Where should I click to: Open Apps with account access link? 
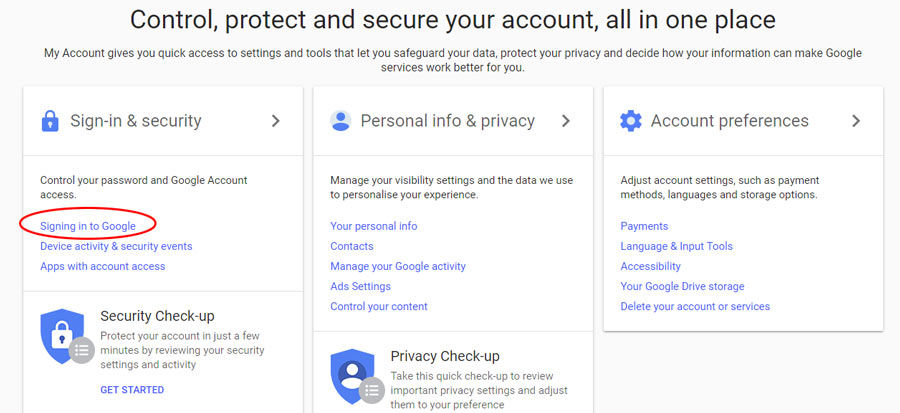click(x=103, y=266)
